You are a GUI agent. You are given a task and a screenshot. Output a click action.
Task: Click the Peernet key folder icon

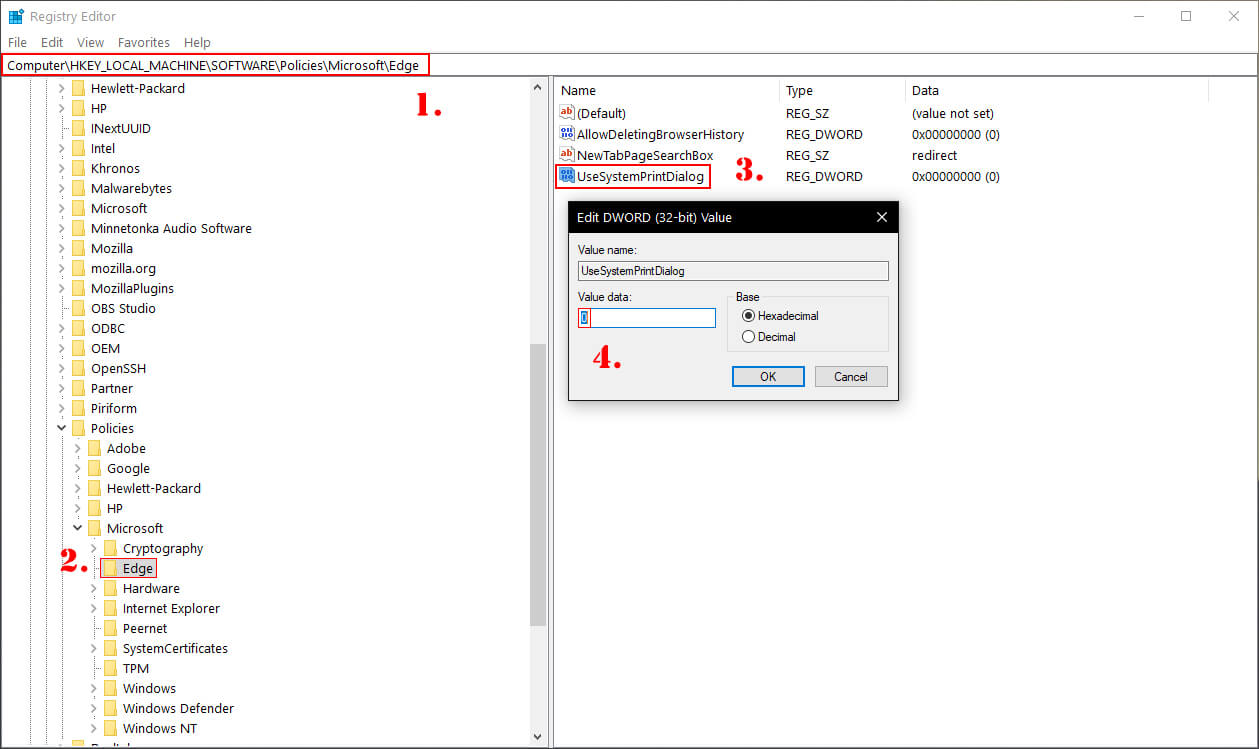[110, 628]
